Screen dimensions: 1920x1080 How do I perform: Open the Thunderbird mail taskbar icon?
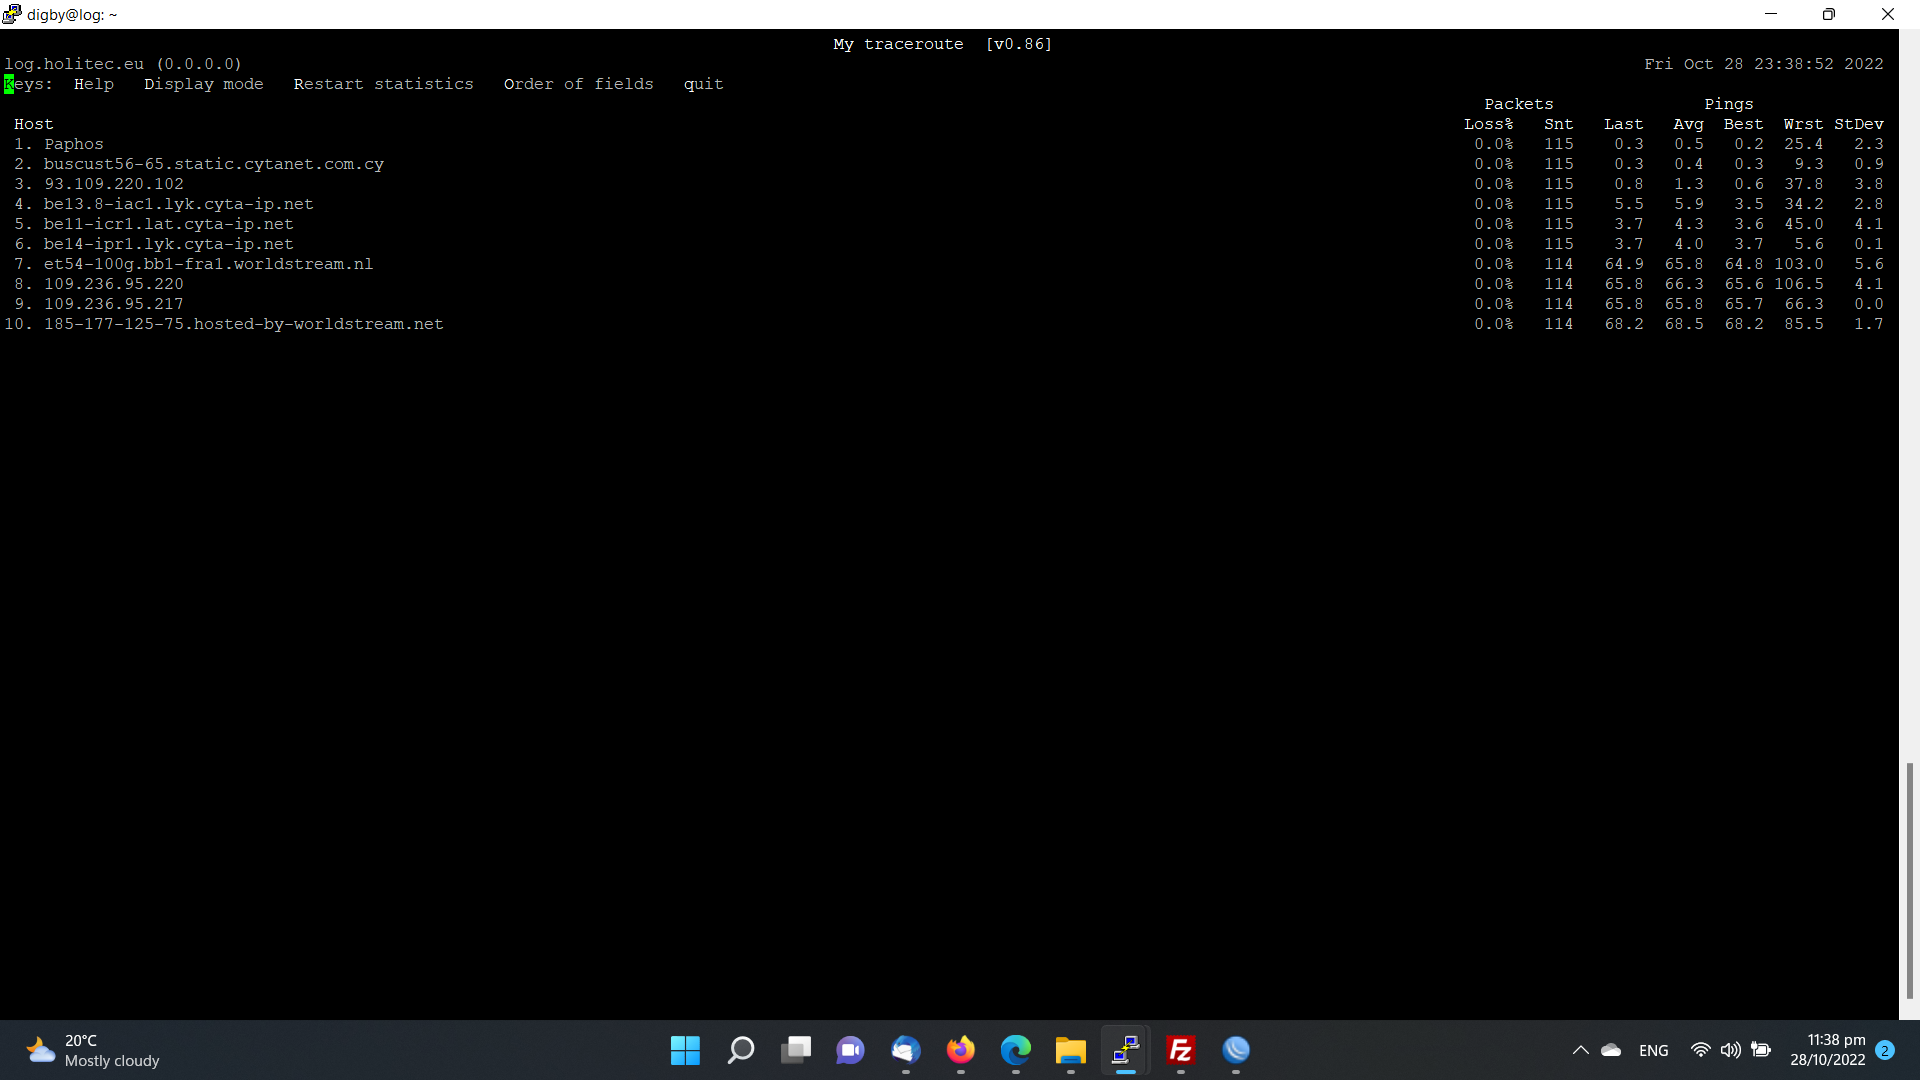[906, 1050]
